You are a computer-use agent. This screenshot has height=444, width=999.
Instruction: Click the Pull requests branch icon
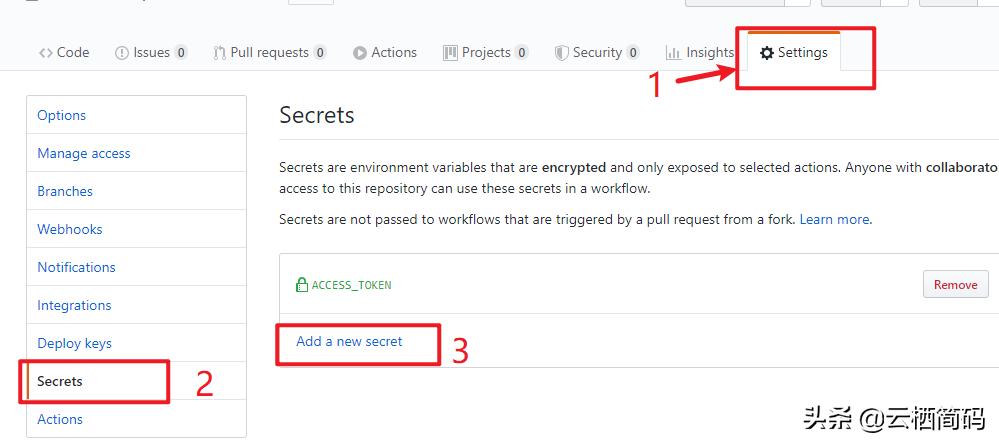click(x=219, y=53)
